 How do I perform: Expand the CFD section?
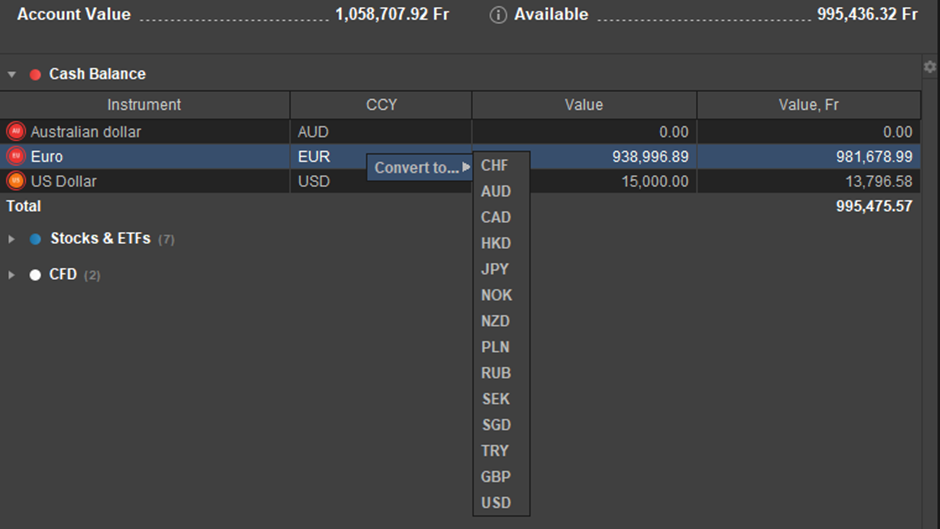12,275
